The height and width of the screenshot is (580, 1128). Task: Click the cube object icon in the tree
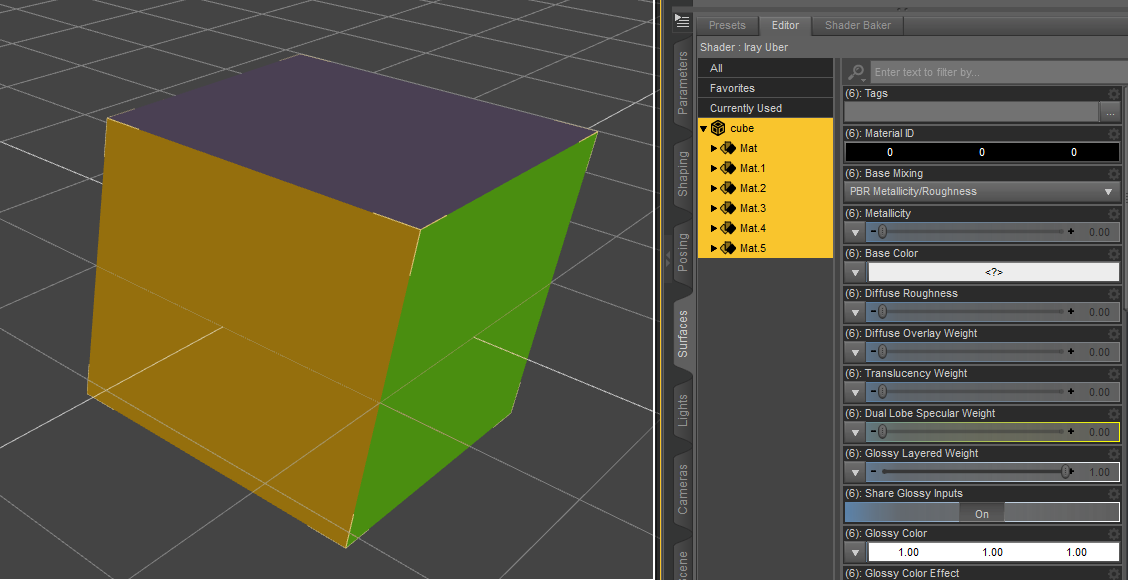click(x=717, y=128)
